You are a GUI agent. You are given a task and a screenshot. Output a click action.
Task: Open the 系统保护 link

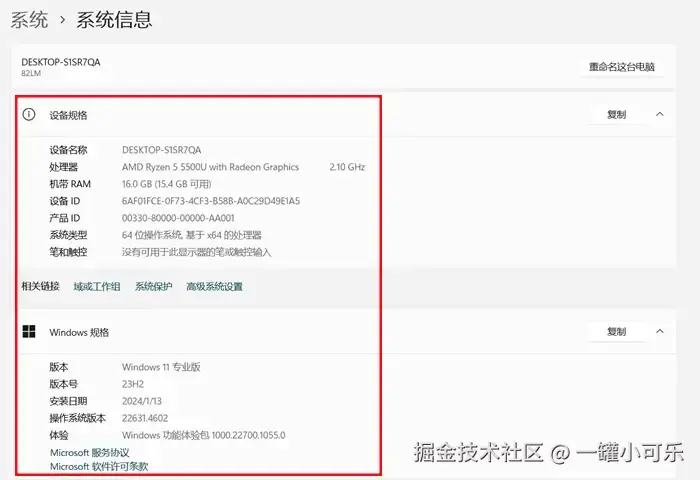(x=154, y=287)
